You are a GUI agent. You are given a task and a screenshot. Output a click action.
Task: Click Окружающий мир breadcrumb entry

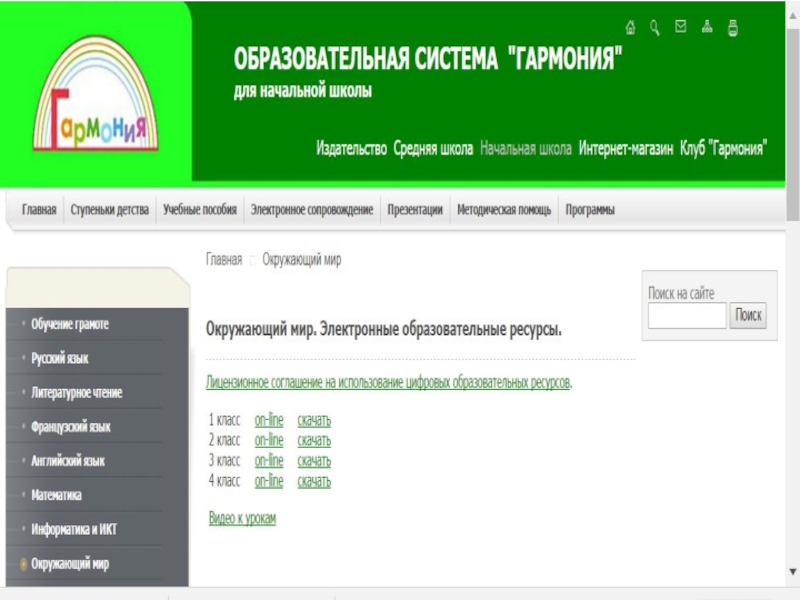(302, 260)
